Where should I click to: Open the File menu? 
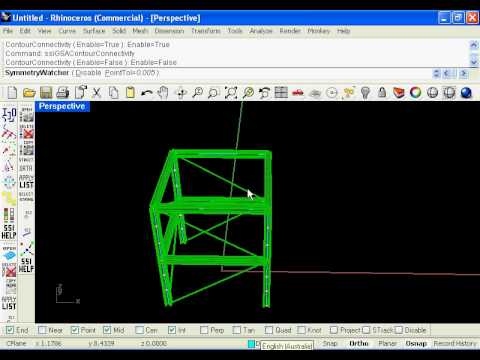(x=8, y=31)
